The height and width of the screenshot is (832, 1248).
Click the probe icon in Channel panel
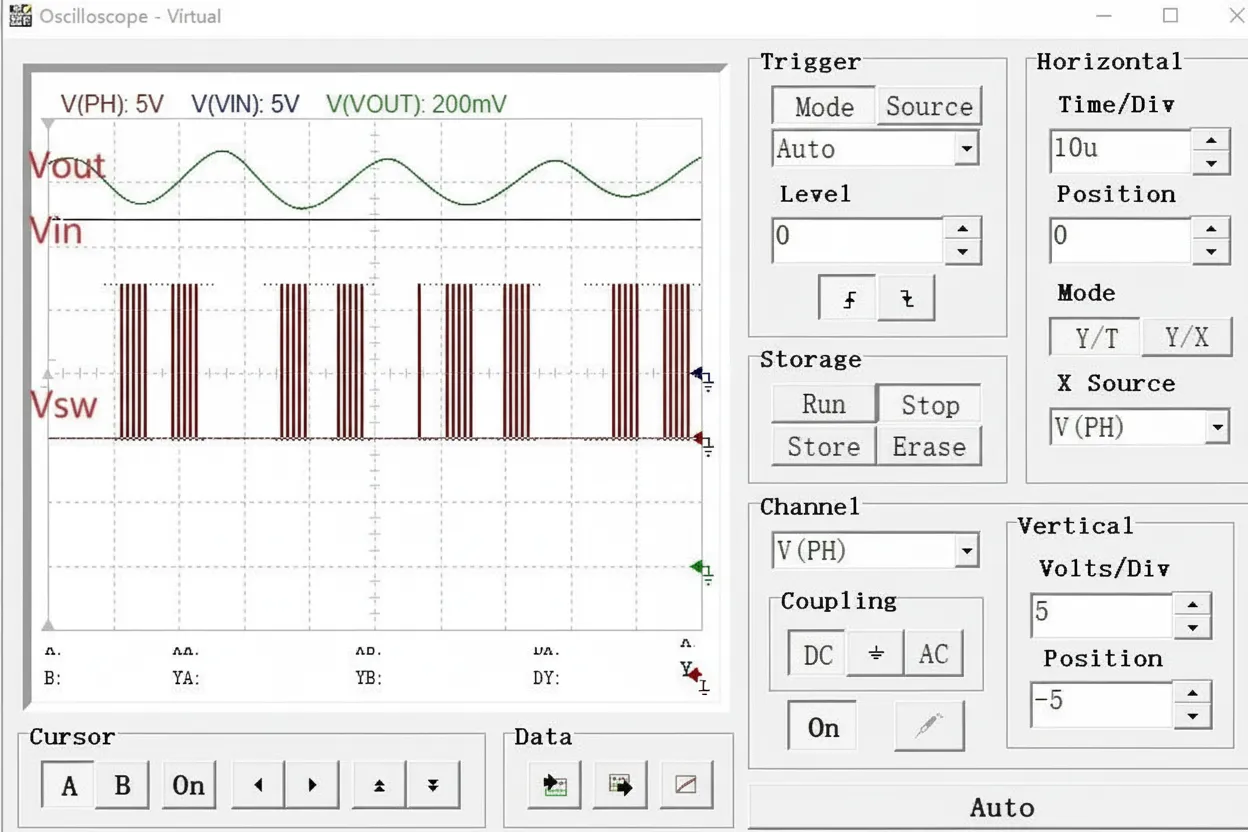tap(929, 725)
